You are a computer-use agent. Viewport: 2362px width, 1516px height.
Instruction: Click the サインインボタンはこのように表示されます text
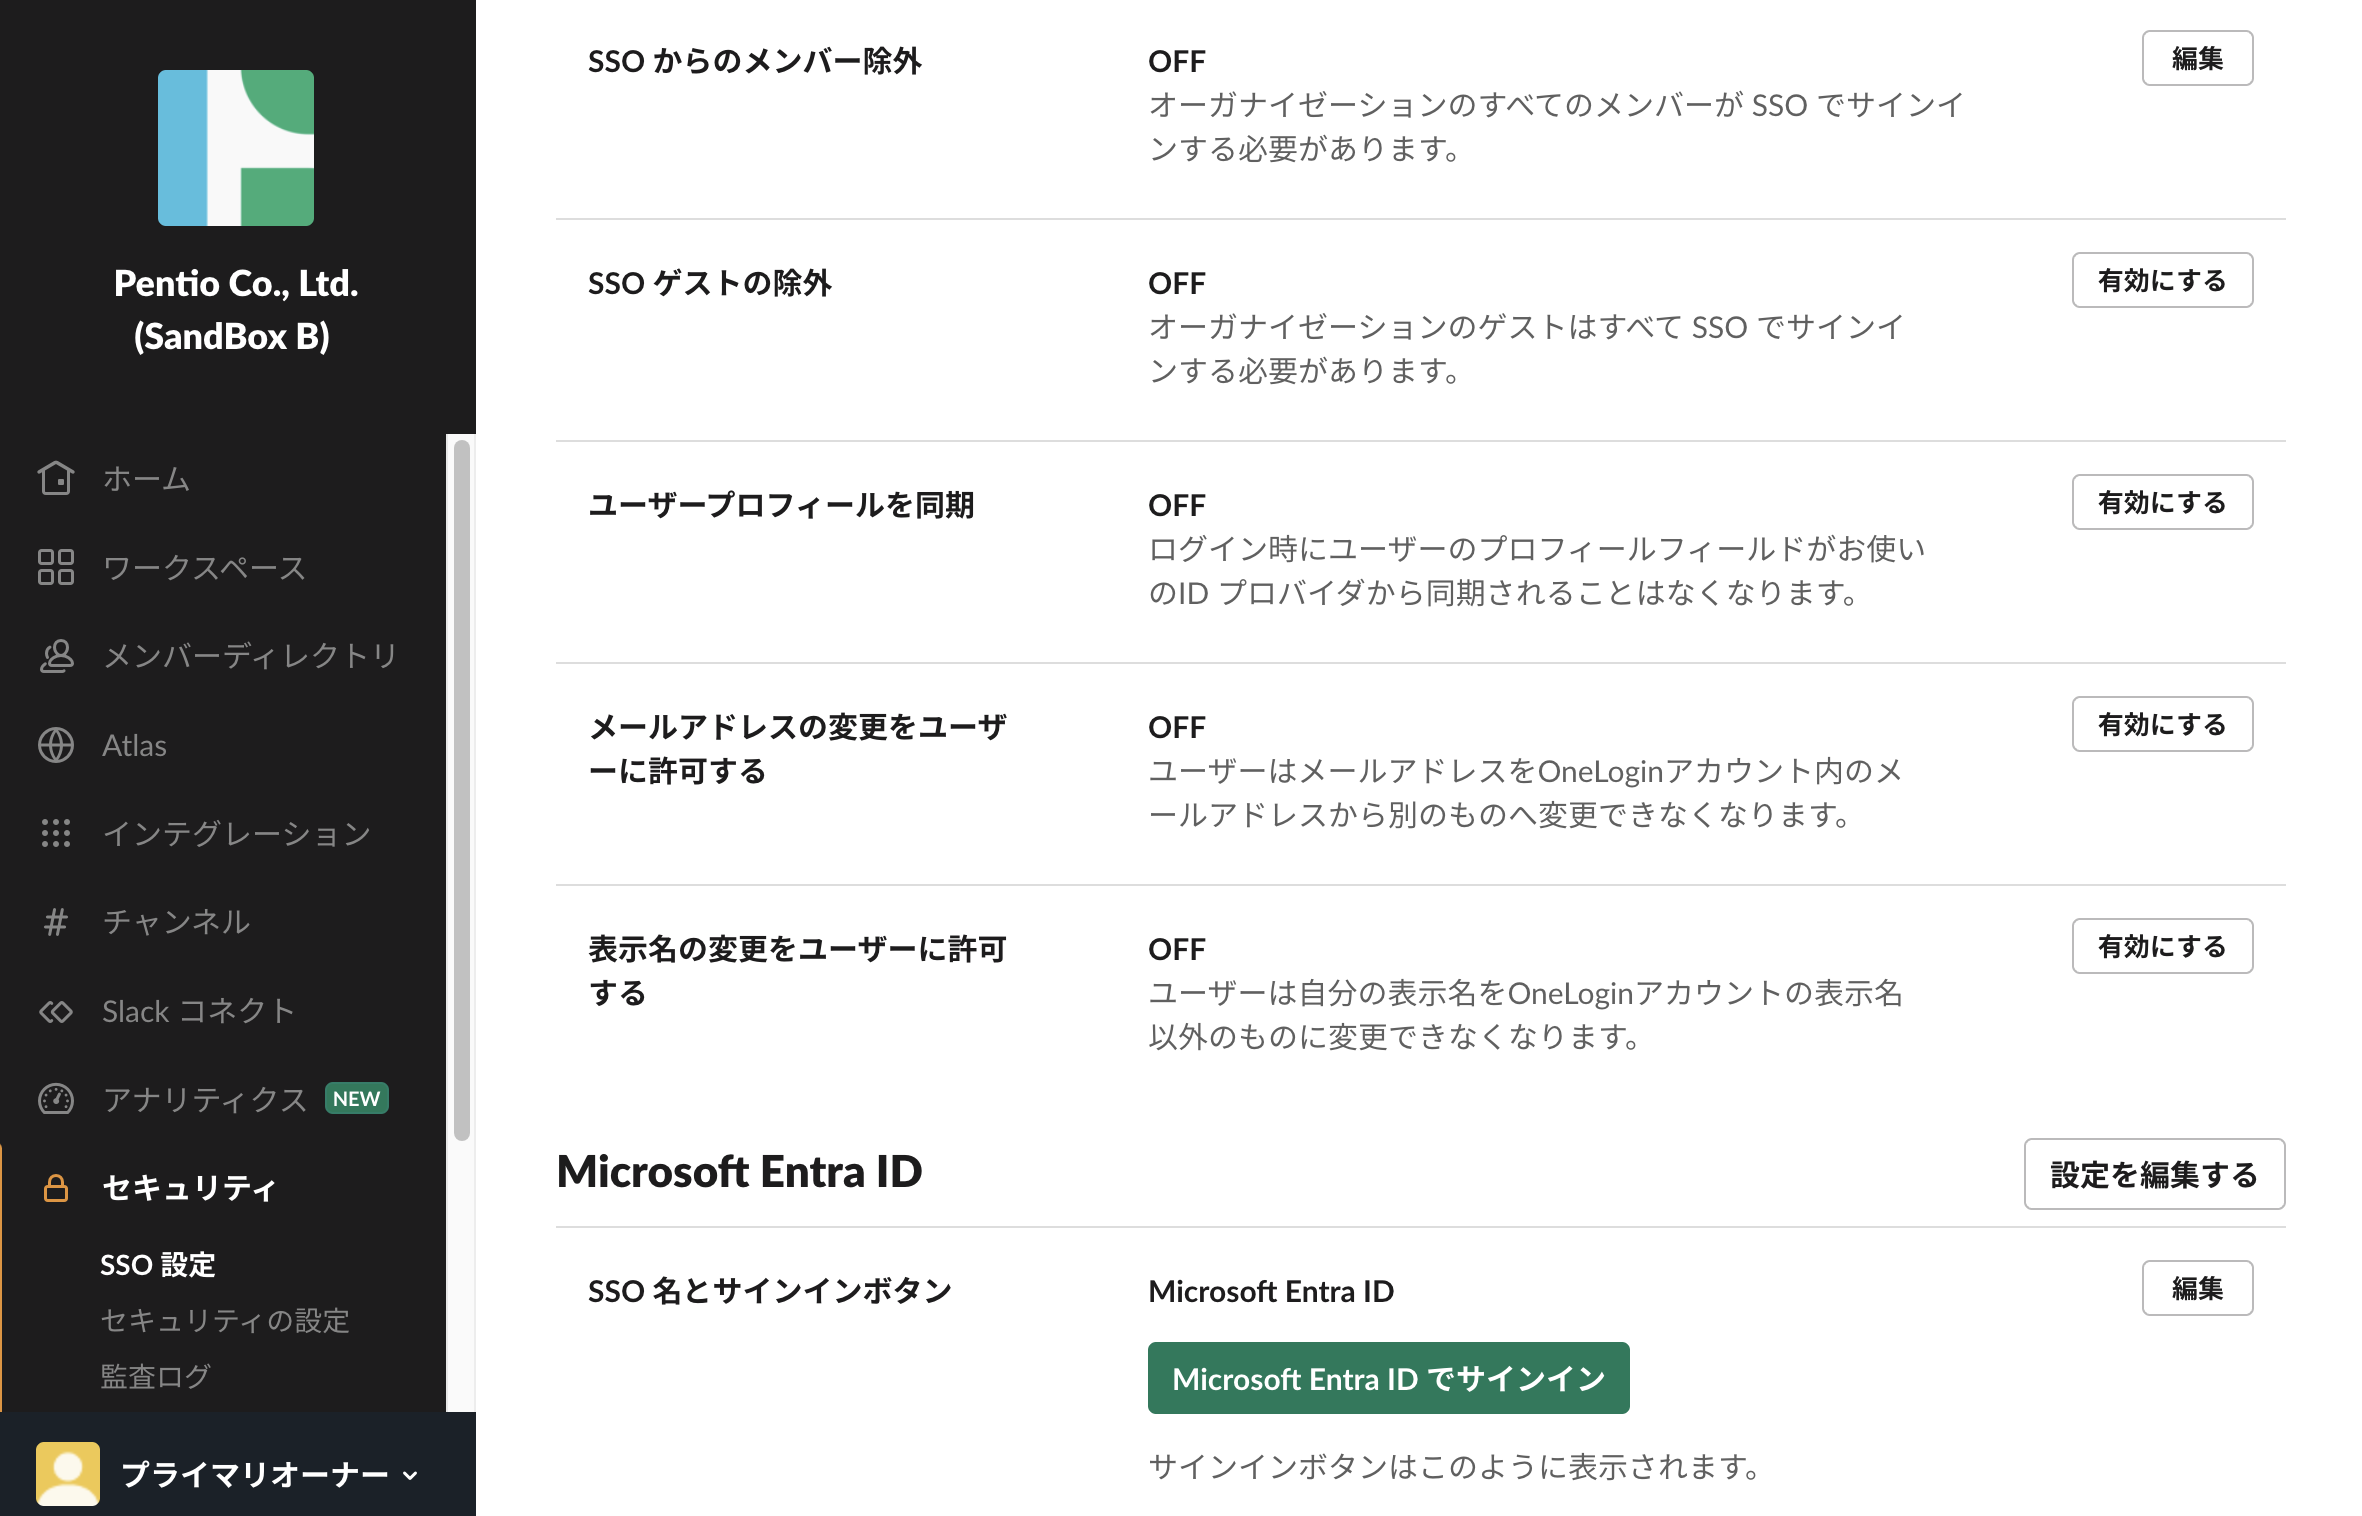tap(1454, 1467)
